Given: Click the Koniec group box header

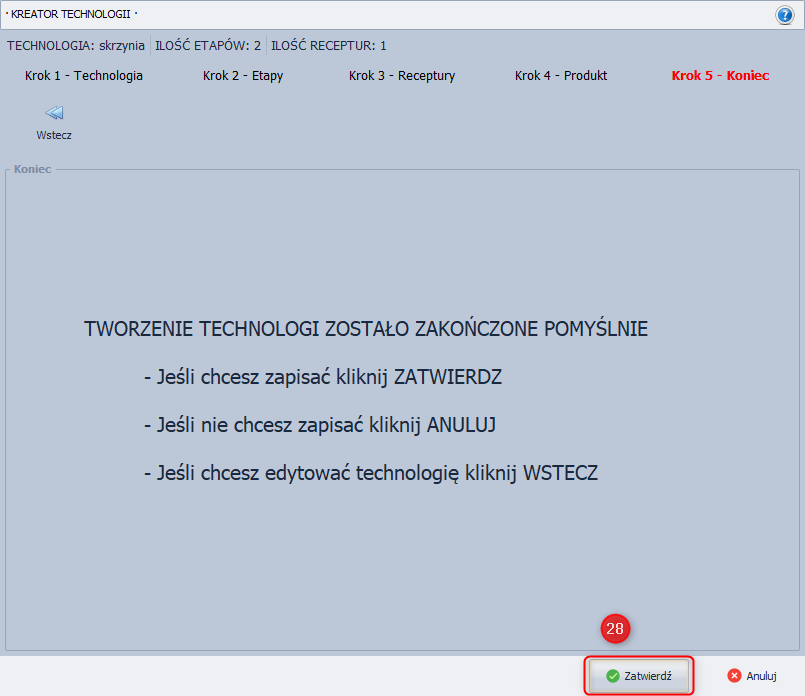Looking at the screenshot, I should coord(32,169).
